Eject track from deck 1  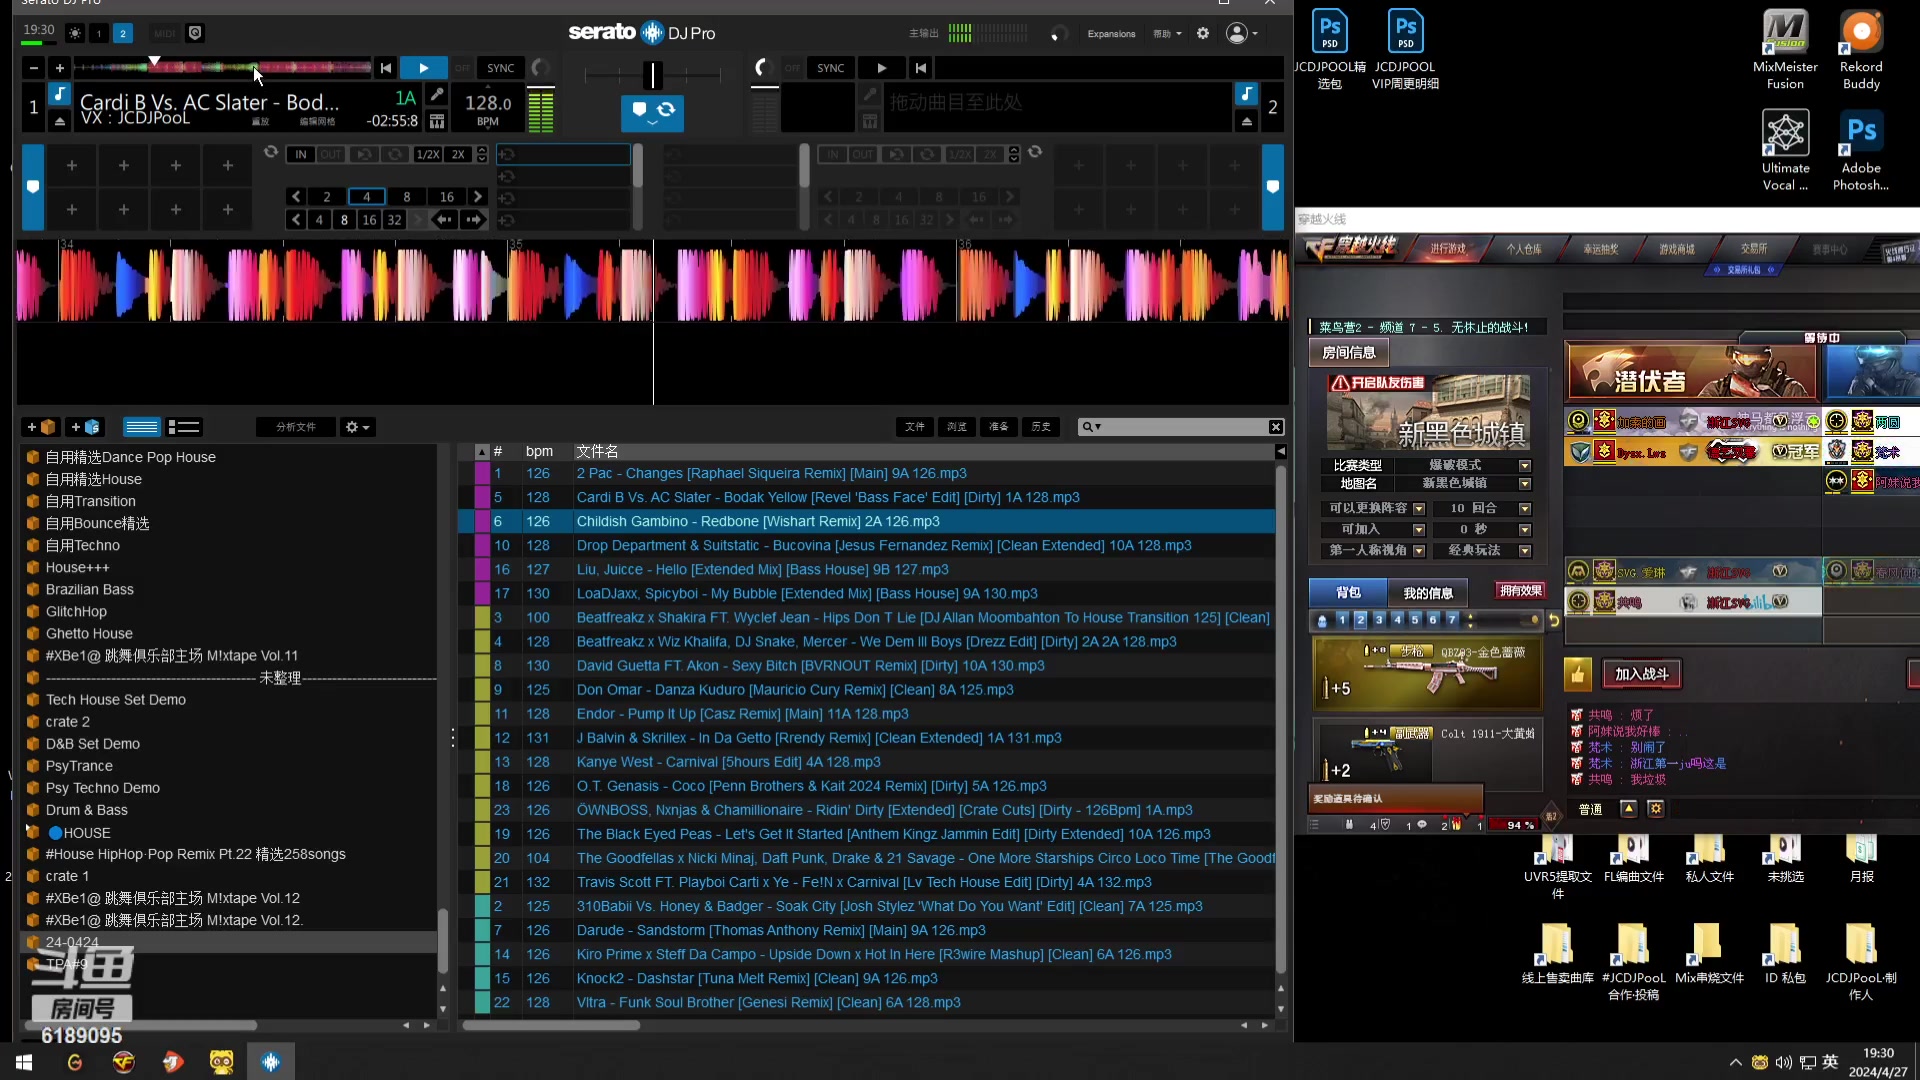click(59, 121)
